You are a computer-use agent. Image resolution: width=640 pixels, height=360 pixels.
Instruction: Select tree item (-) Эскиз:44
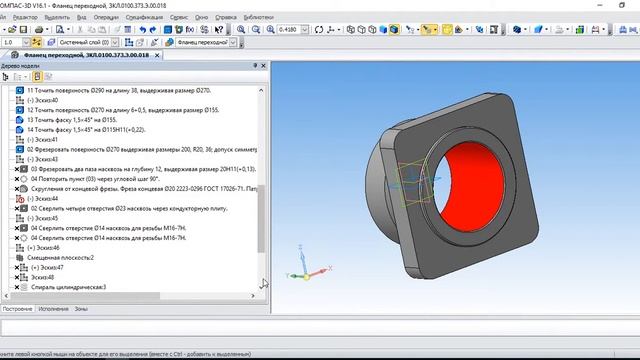tap(42, 198)
